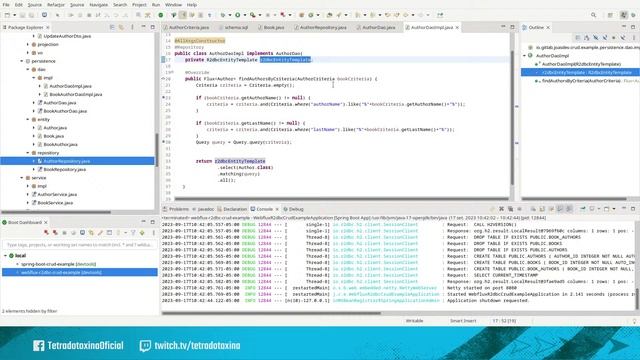Open the Run menu
Screen dimensions: 640x360
tap(156, 5)
